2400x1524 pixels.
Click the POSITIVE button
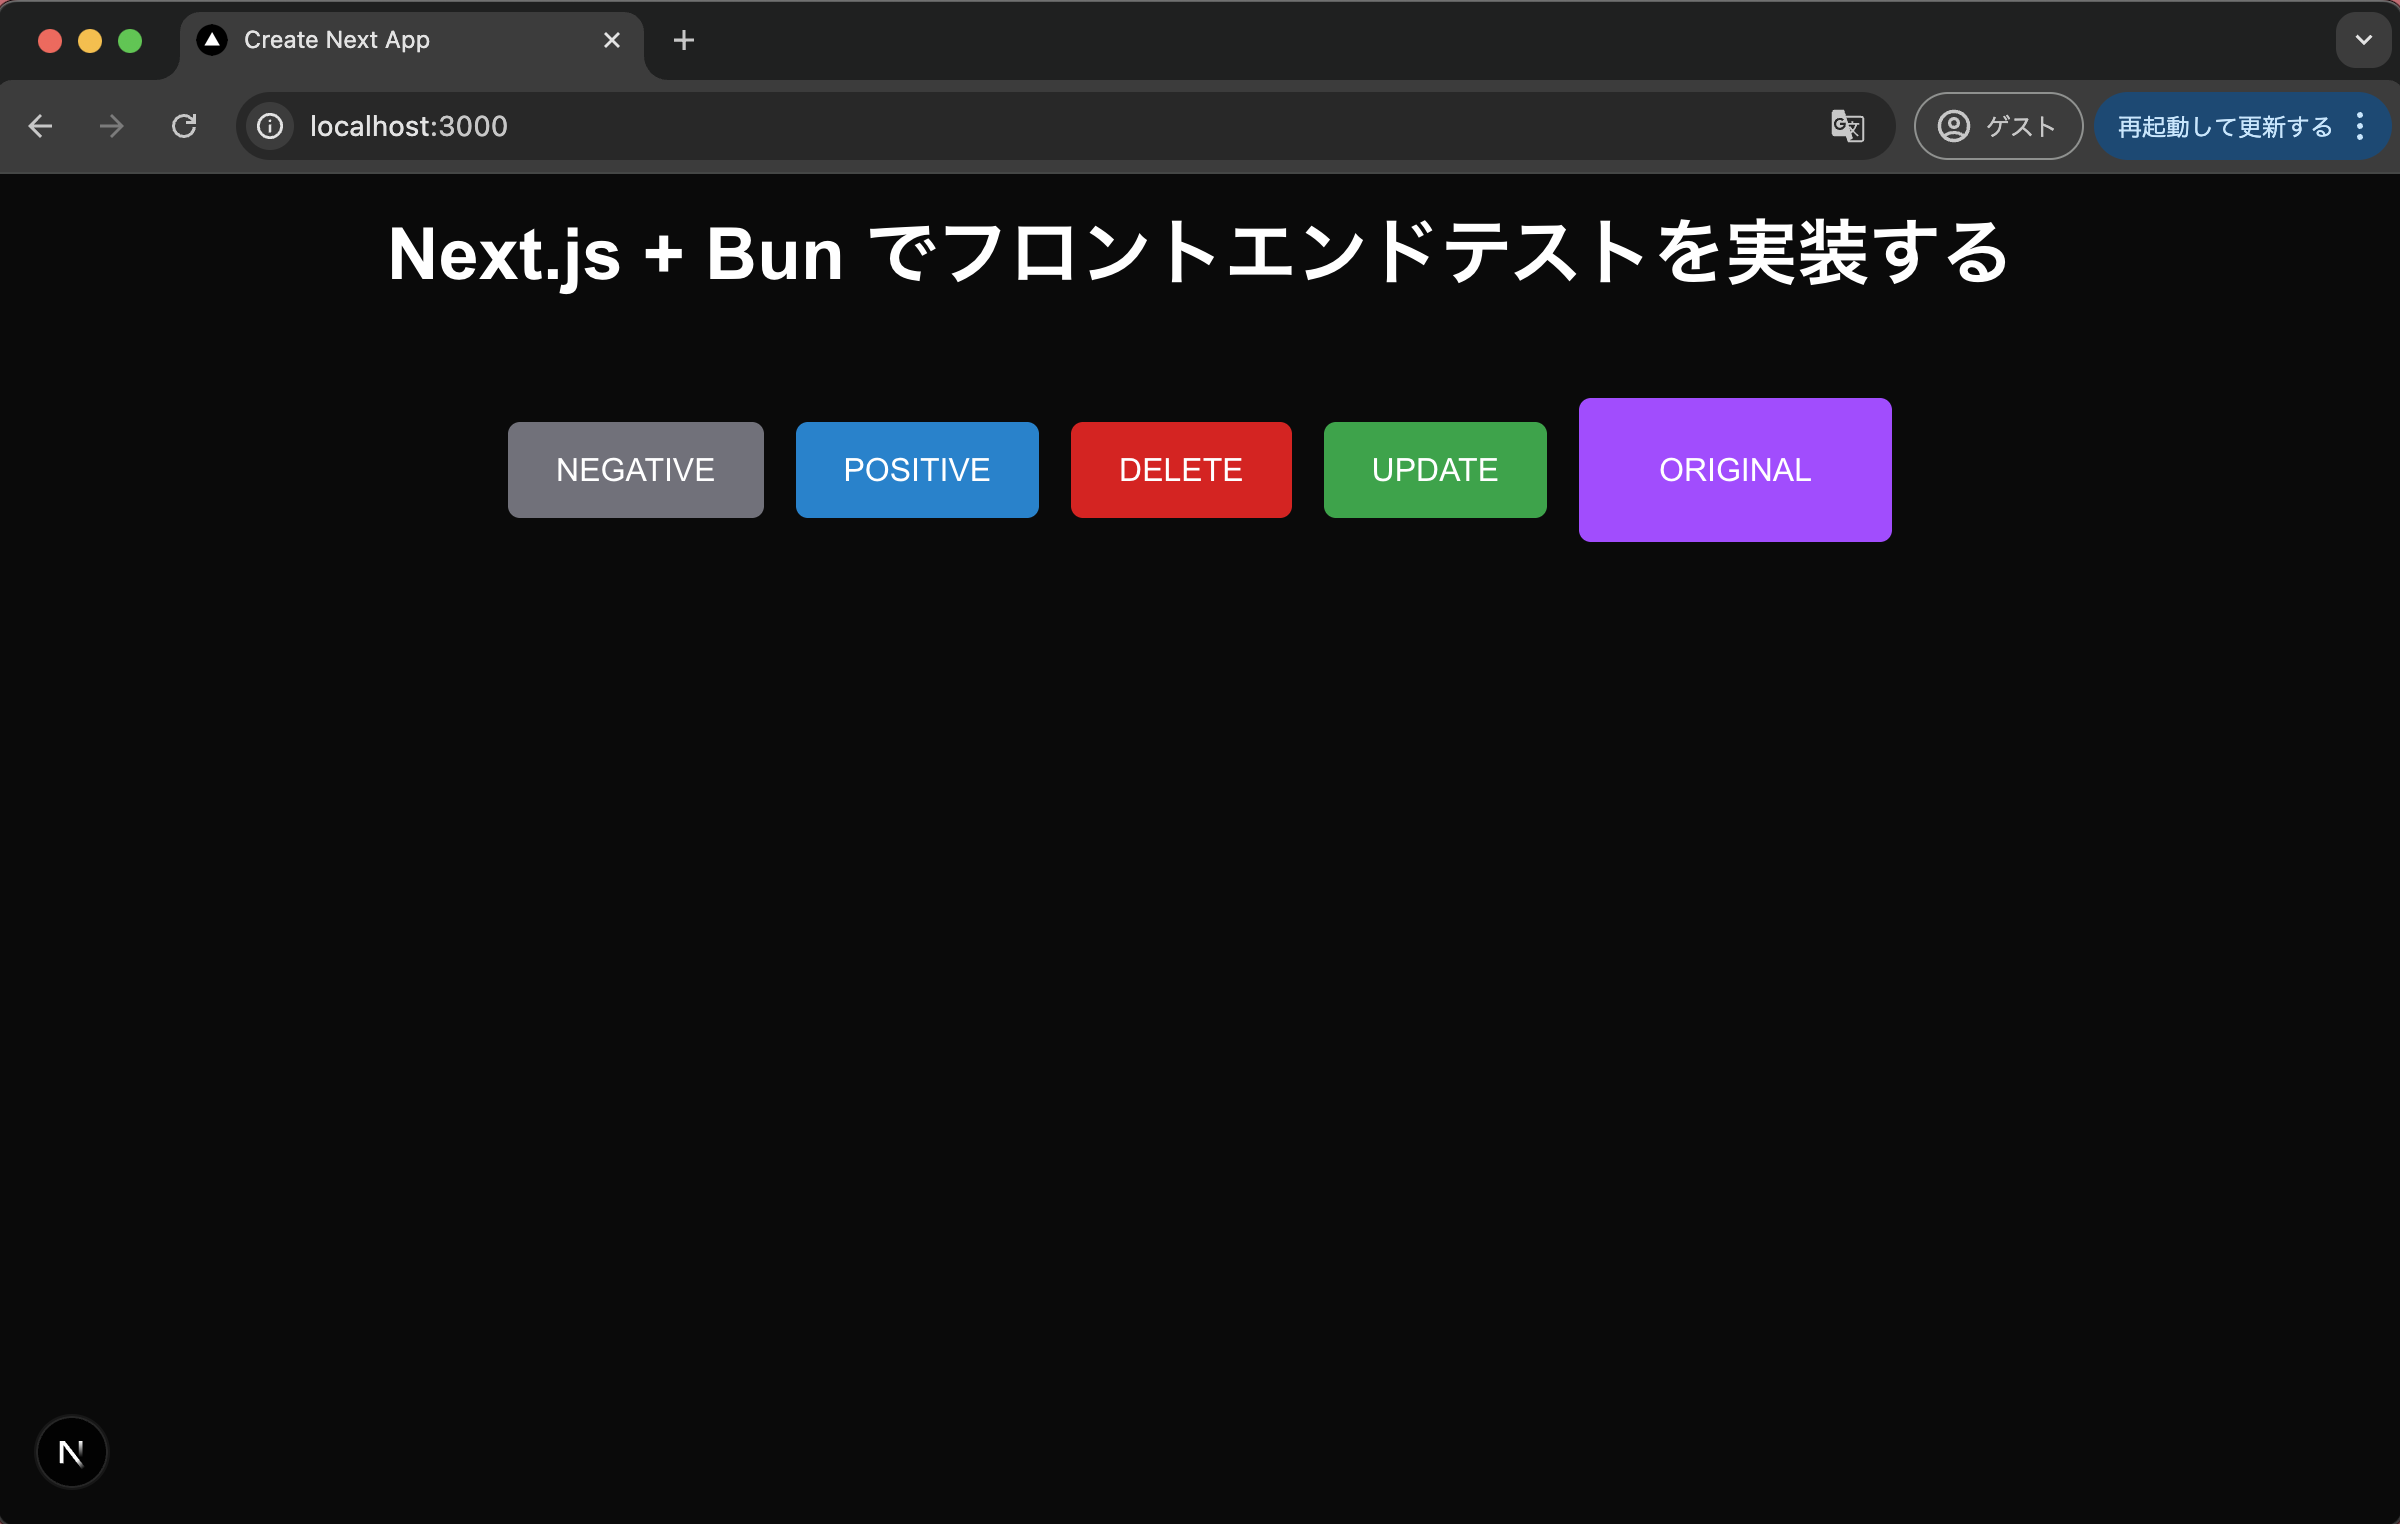tap(917, 469)
